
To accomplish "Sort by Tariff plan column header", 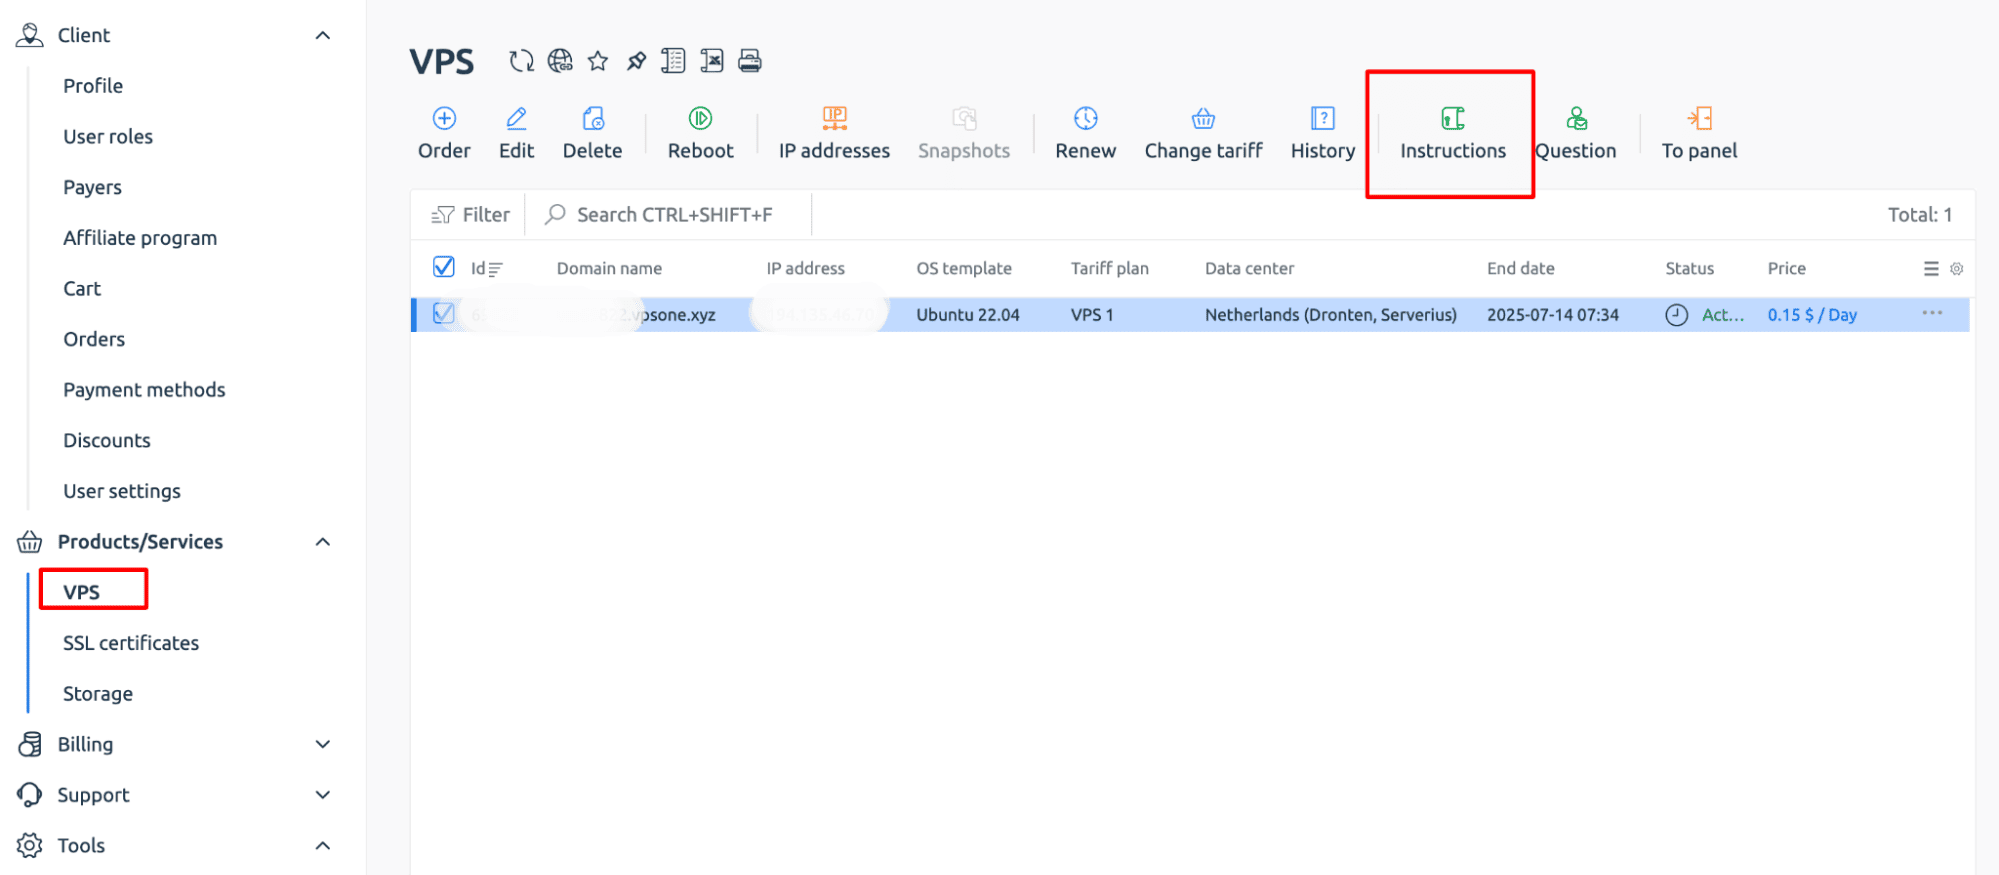I will point(1109,268).
